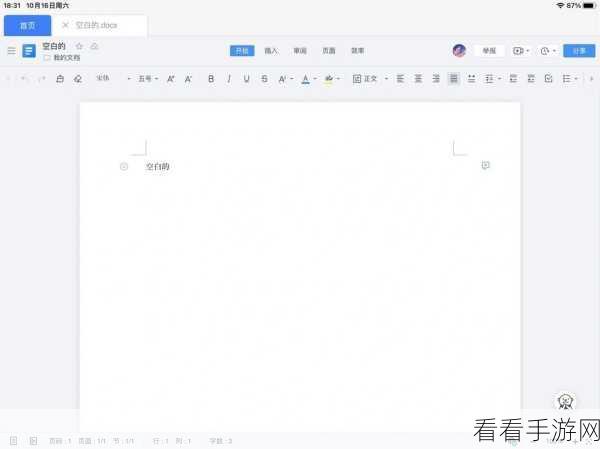Click the distributed alignment icon

471,79
